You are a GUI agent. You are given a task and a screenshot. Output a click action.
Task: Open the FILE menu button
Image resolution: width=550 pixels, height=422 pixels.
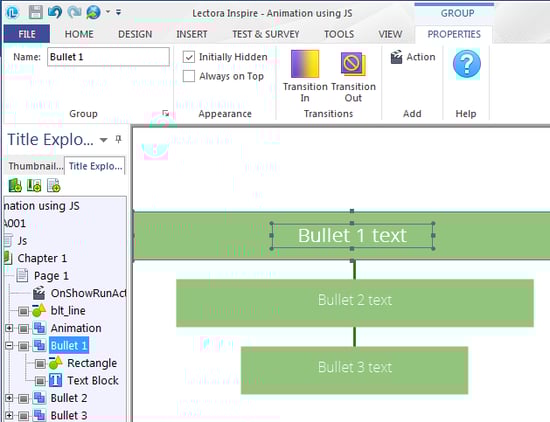(x=27, y=34)
